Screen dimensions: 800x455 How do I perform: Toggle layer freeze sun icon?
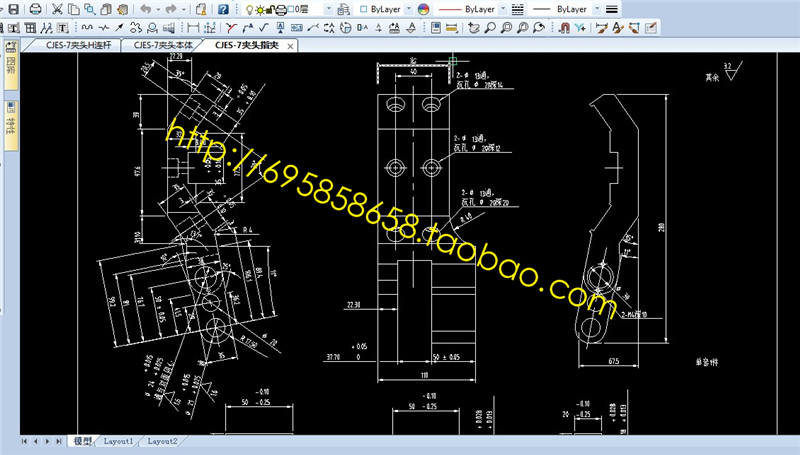(260, 9)
